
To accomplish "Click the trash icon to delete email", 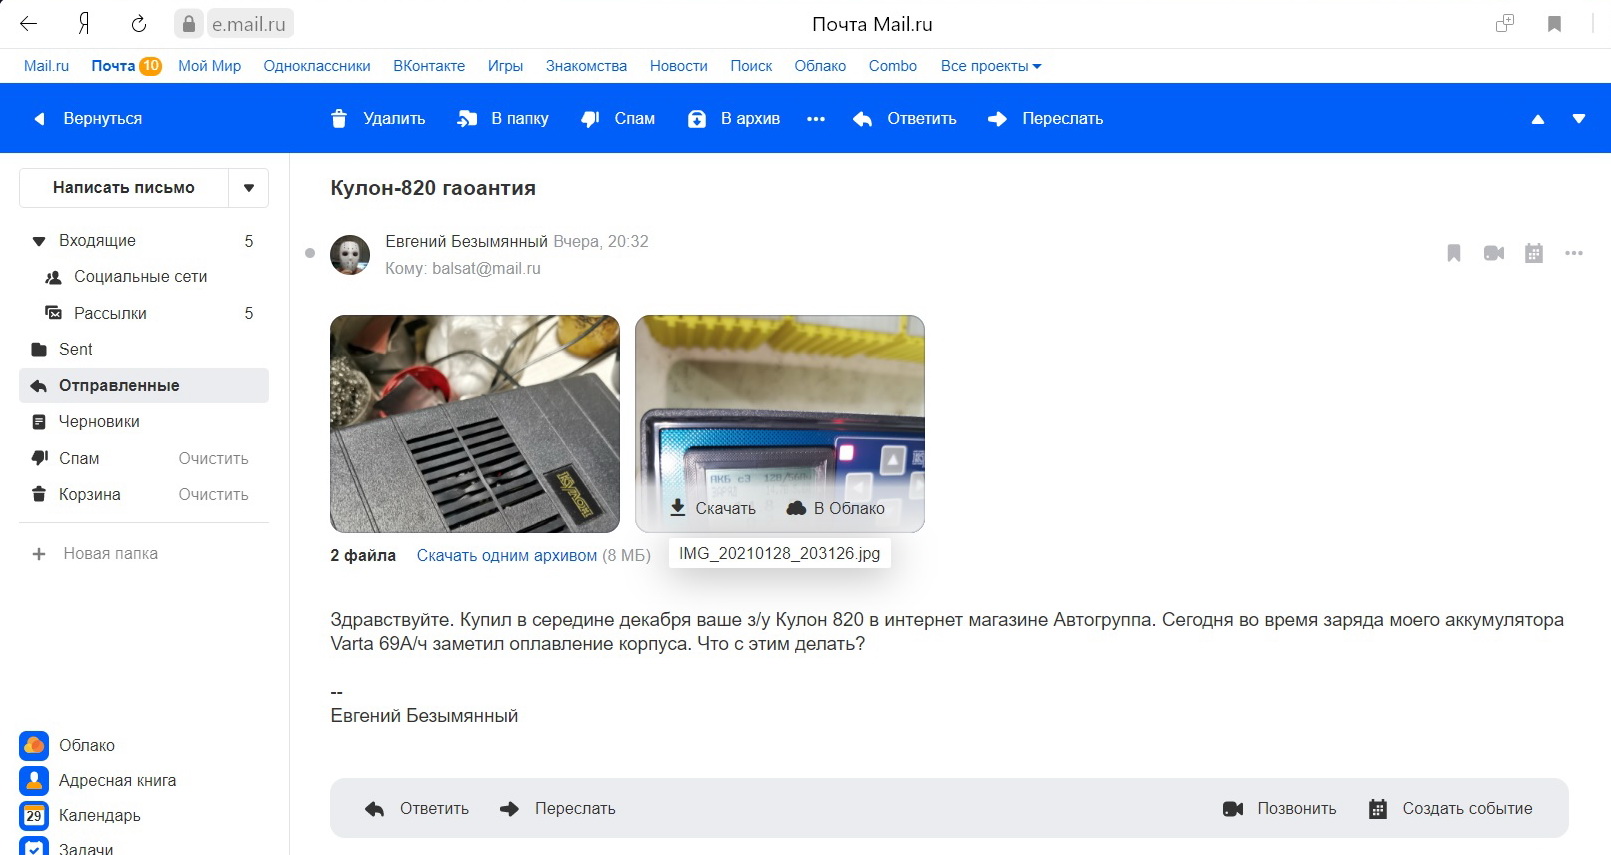I will click(339, 119).
